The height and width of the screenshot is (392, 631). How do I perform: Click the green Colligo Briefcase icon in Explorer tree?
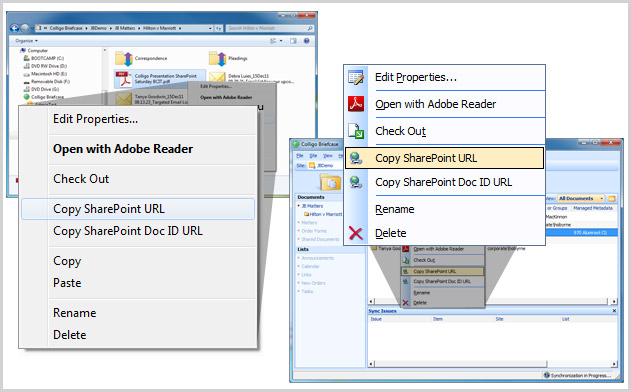click(27, 97)
